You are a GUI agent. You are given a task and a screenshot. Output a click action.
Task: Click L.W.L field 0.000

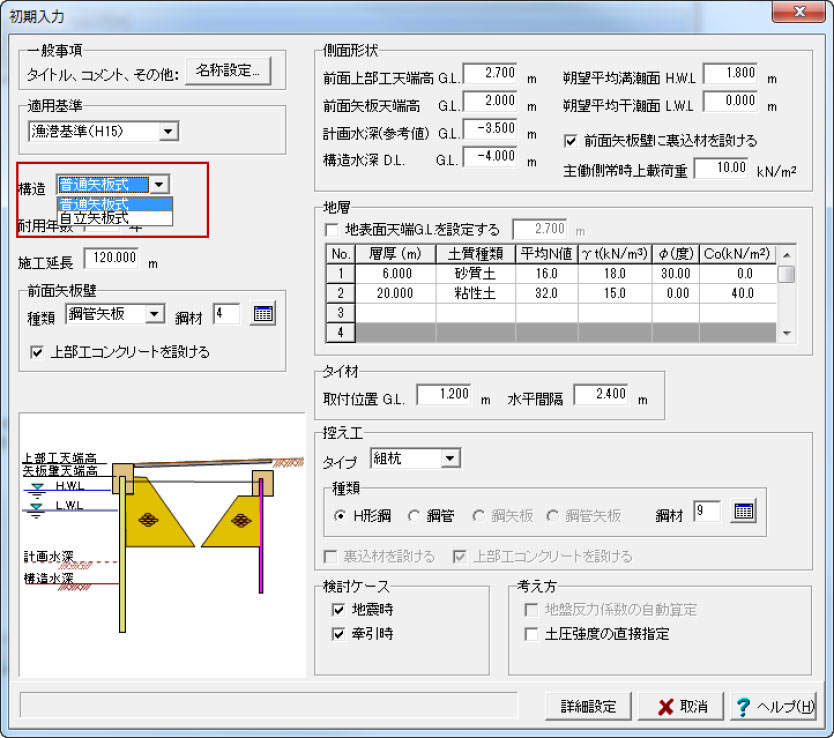click(x=730, y=101)
